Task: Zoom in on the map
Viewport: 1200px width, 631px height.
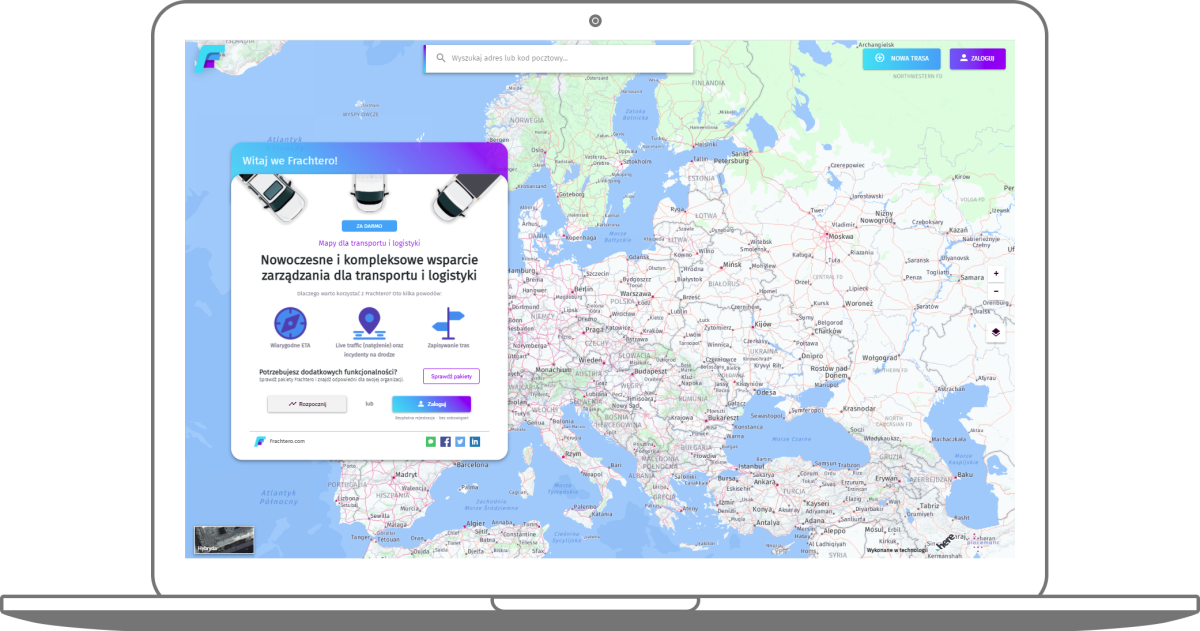Action: [996, 273]
